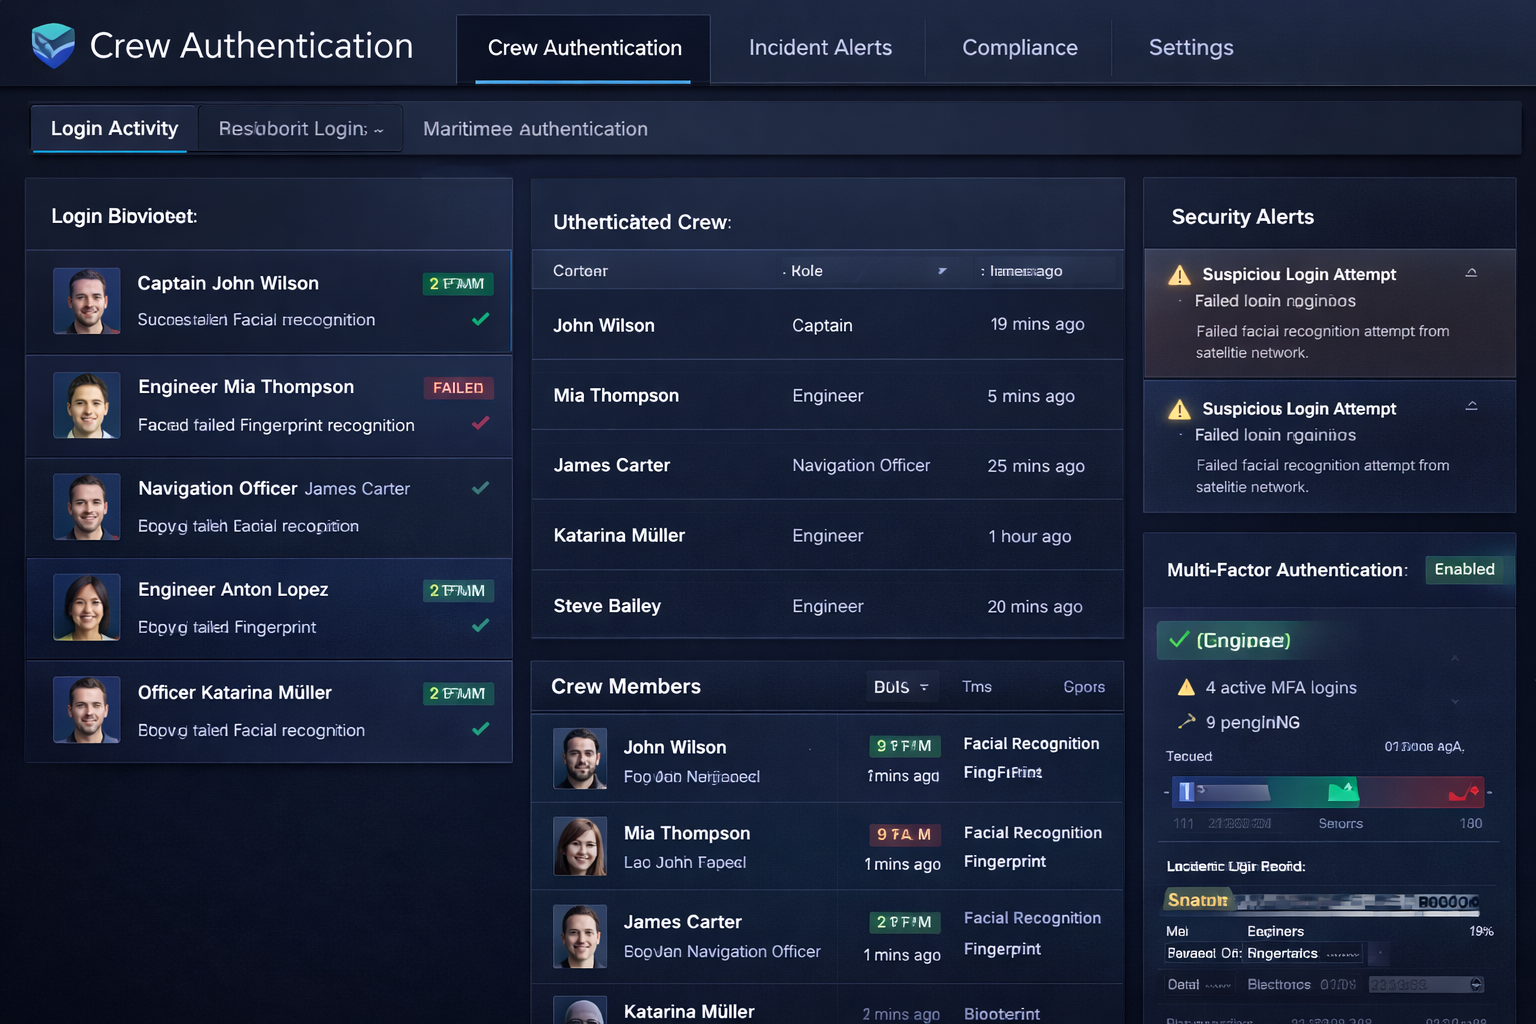The height and width of the screenshot is (1024, 1536).
Task: Click the red failed mark for Mia Thompson
Action: pos(480,423)
